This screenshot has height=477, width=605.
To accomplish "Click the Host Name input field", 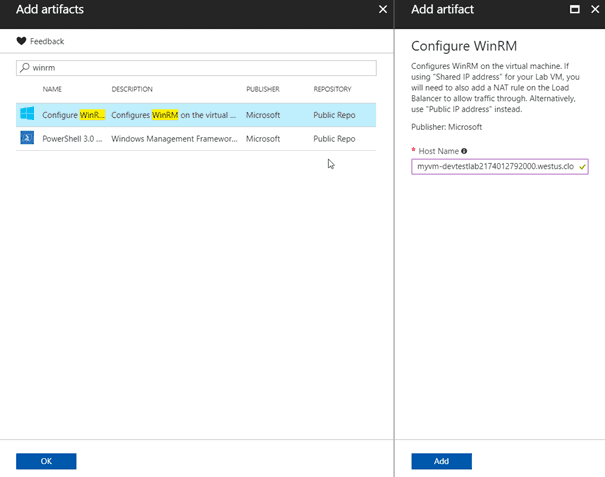I will coord(500,167).
